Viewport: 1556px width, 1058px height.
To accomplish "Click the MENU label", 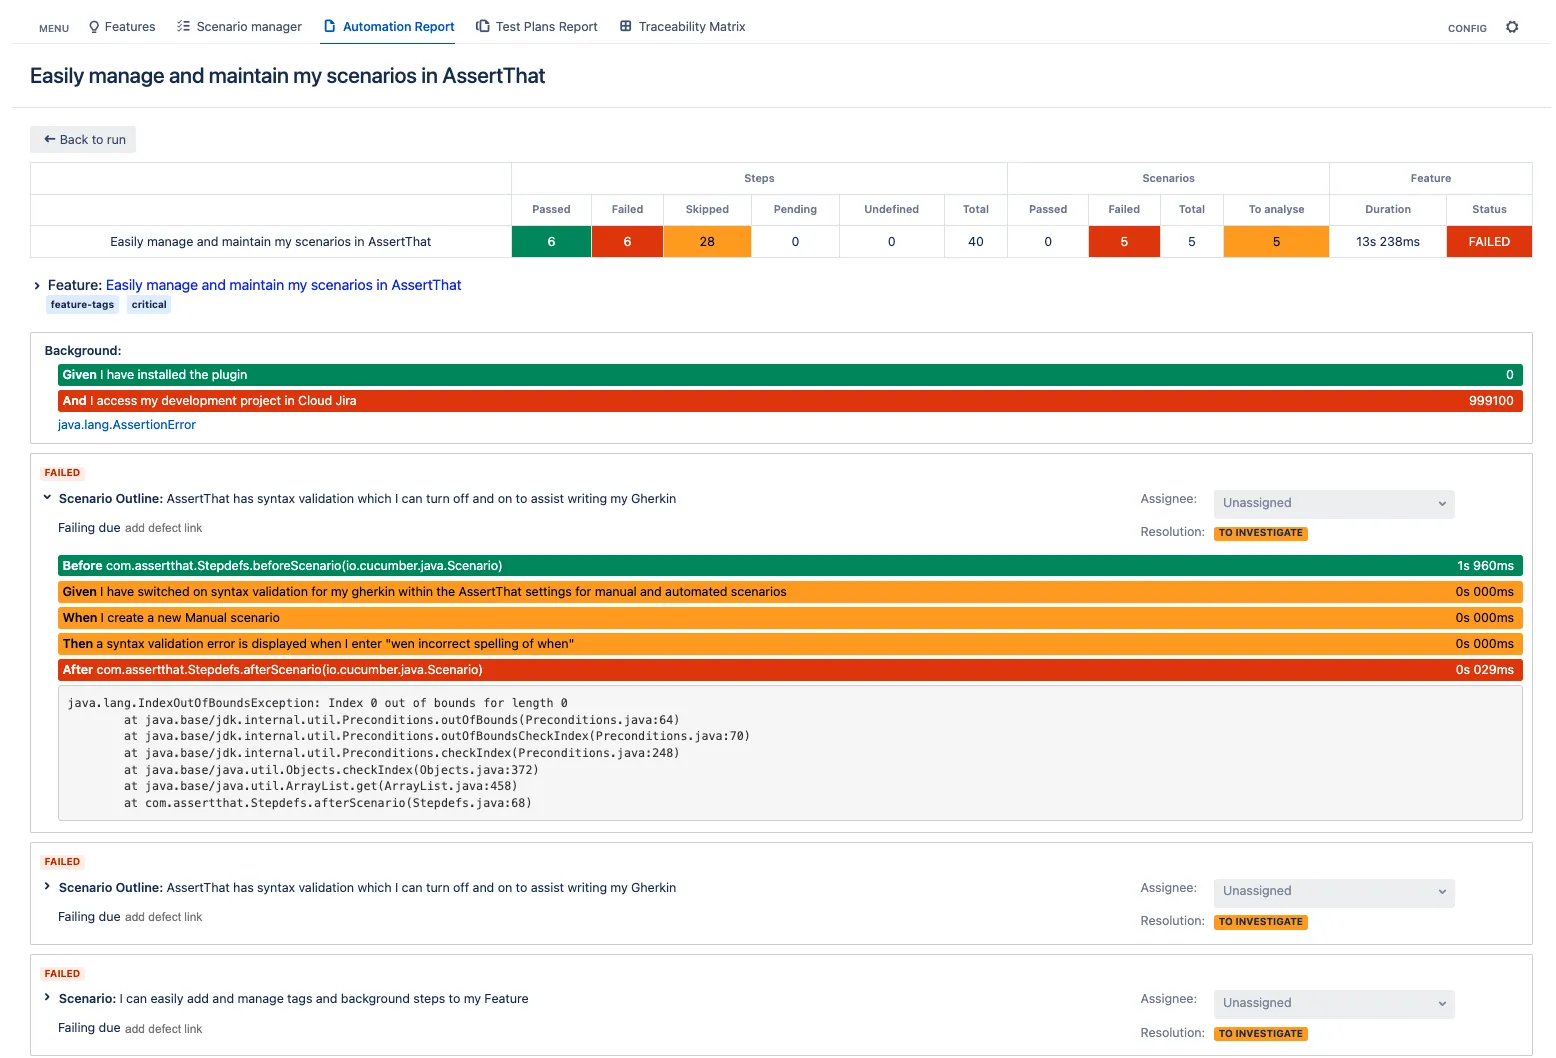I will point(54,28).
